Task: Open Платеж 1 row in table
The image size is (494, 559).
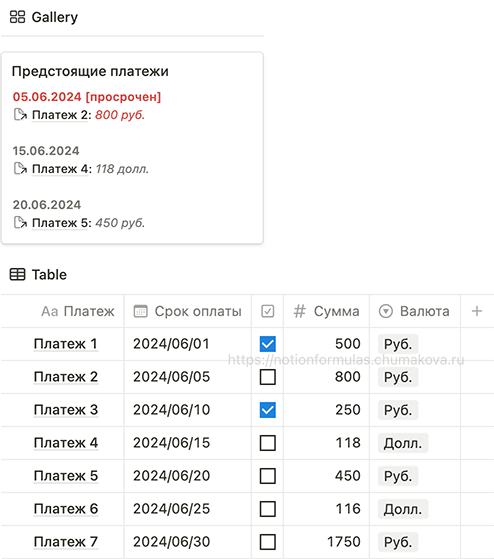Action: 66,344
